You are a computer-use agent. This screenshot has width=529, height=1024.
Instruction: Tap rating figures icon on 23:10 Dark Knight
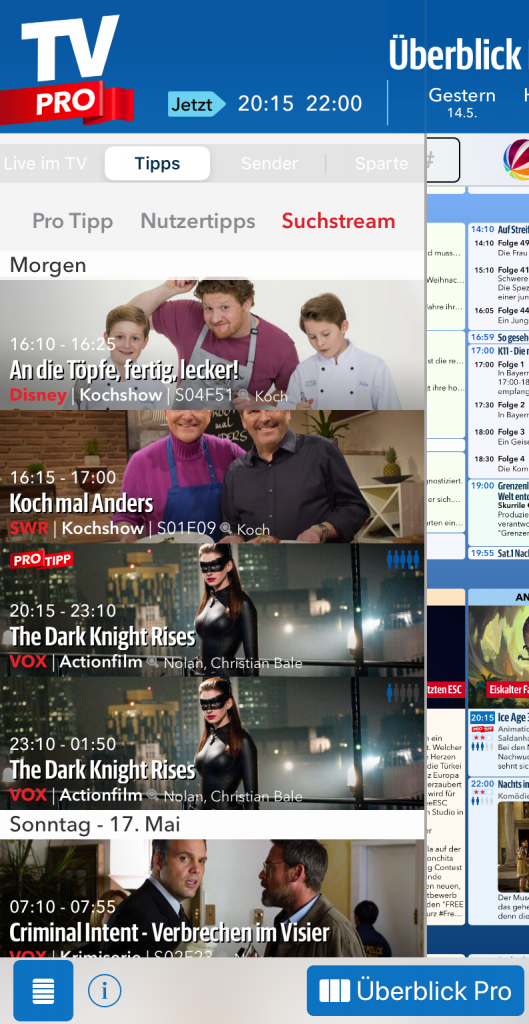tap(402, 694)
